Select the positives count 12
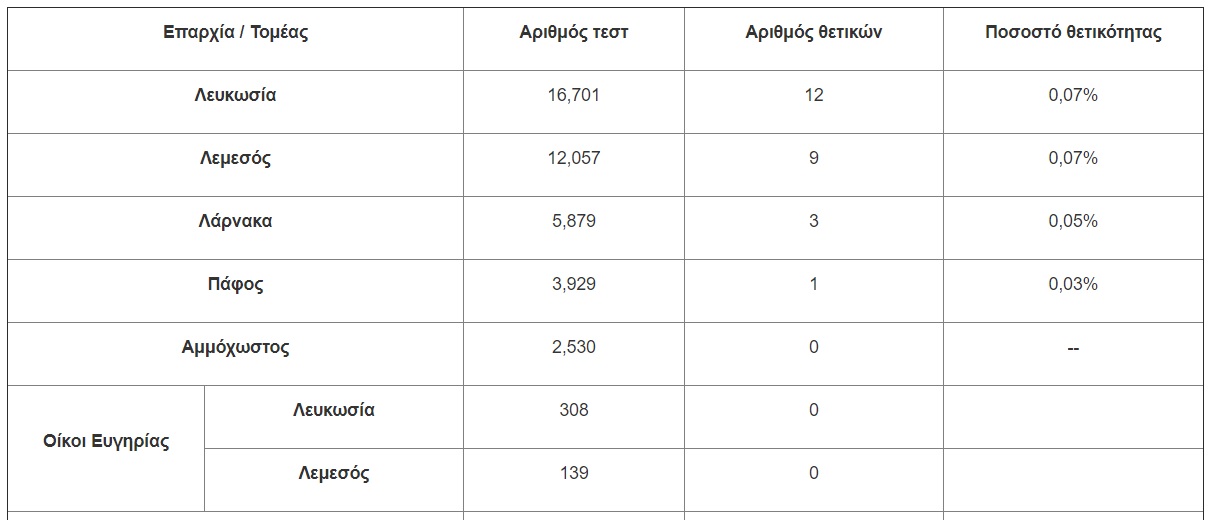Viewport: 1210px width, 520px height. pyautogui.click(x=813, y=95)
